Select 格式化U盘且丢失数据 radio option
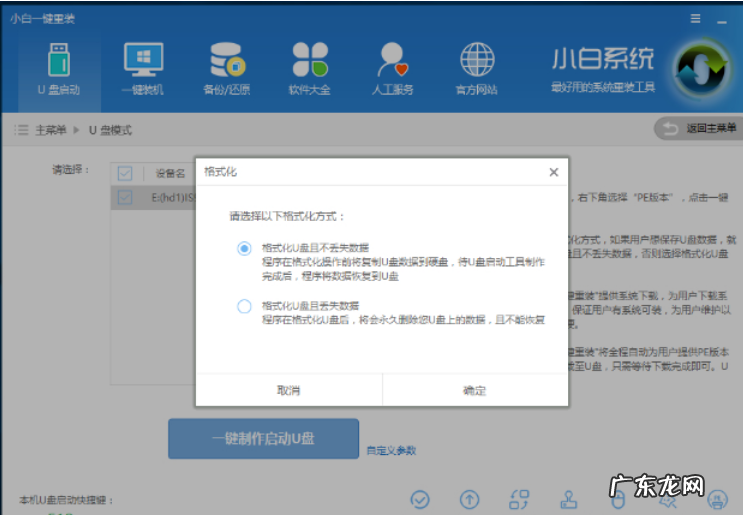Viewport: 743px width, 515px height. point(244,306)
